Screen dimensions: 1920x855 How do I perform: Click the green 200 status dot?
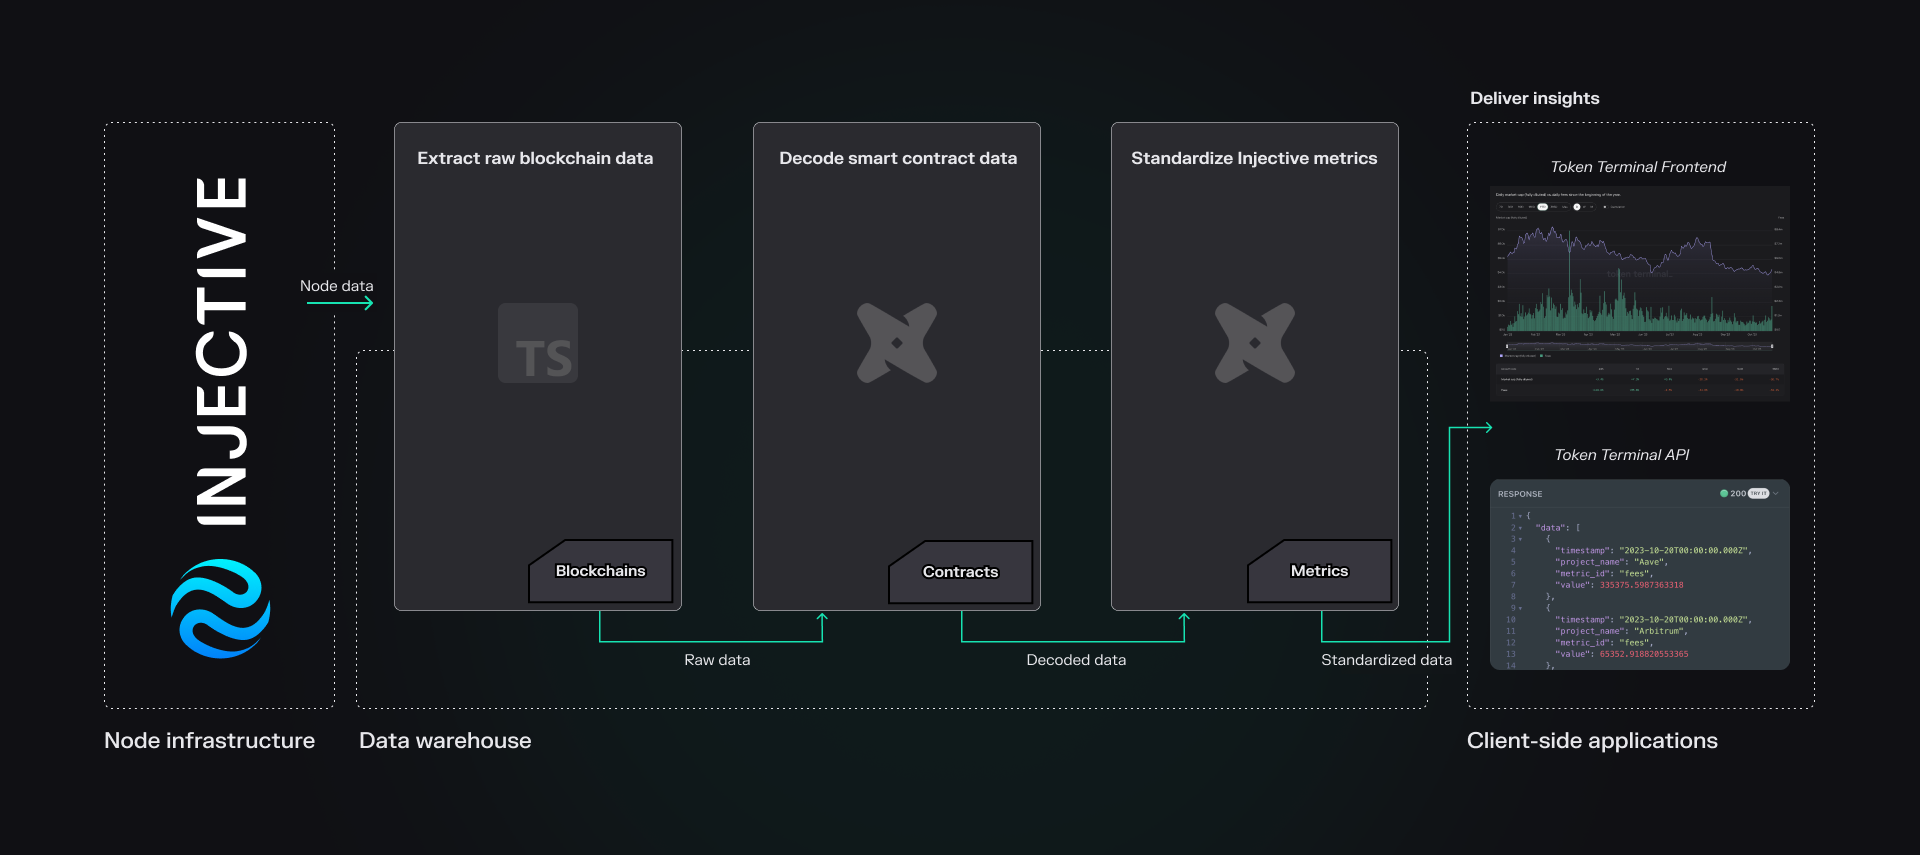pyautogui.click(x=1724, y=493)
